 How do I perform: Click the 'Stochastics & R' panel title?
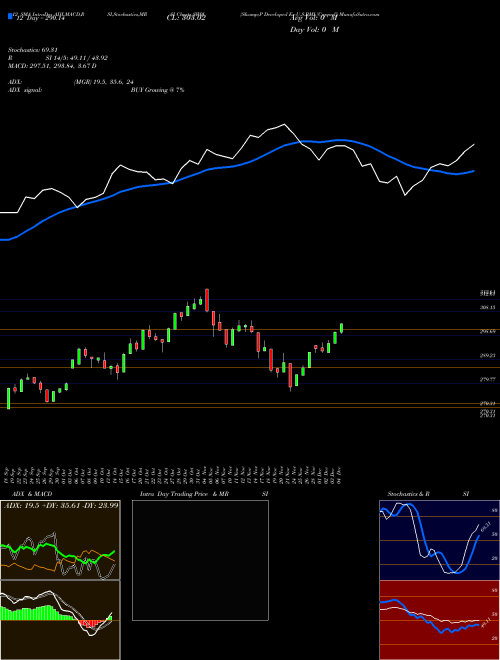tap(409, 494)
